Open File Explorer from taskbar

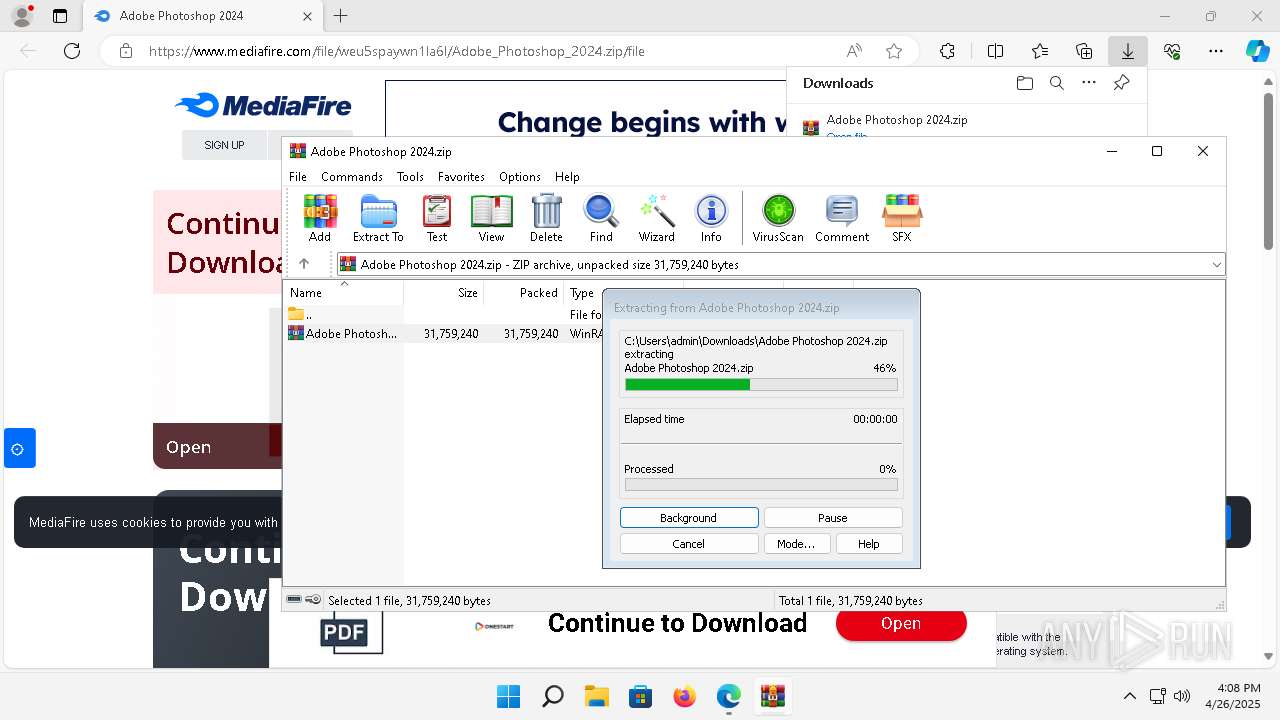(x=597, y=696)
